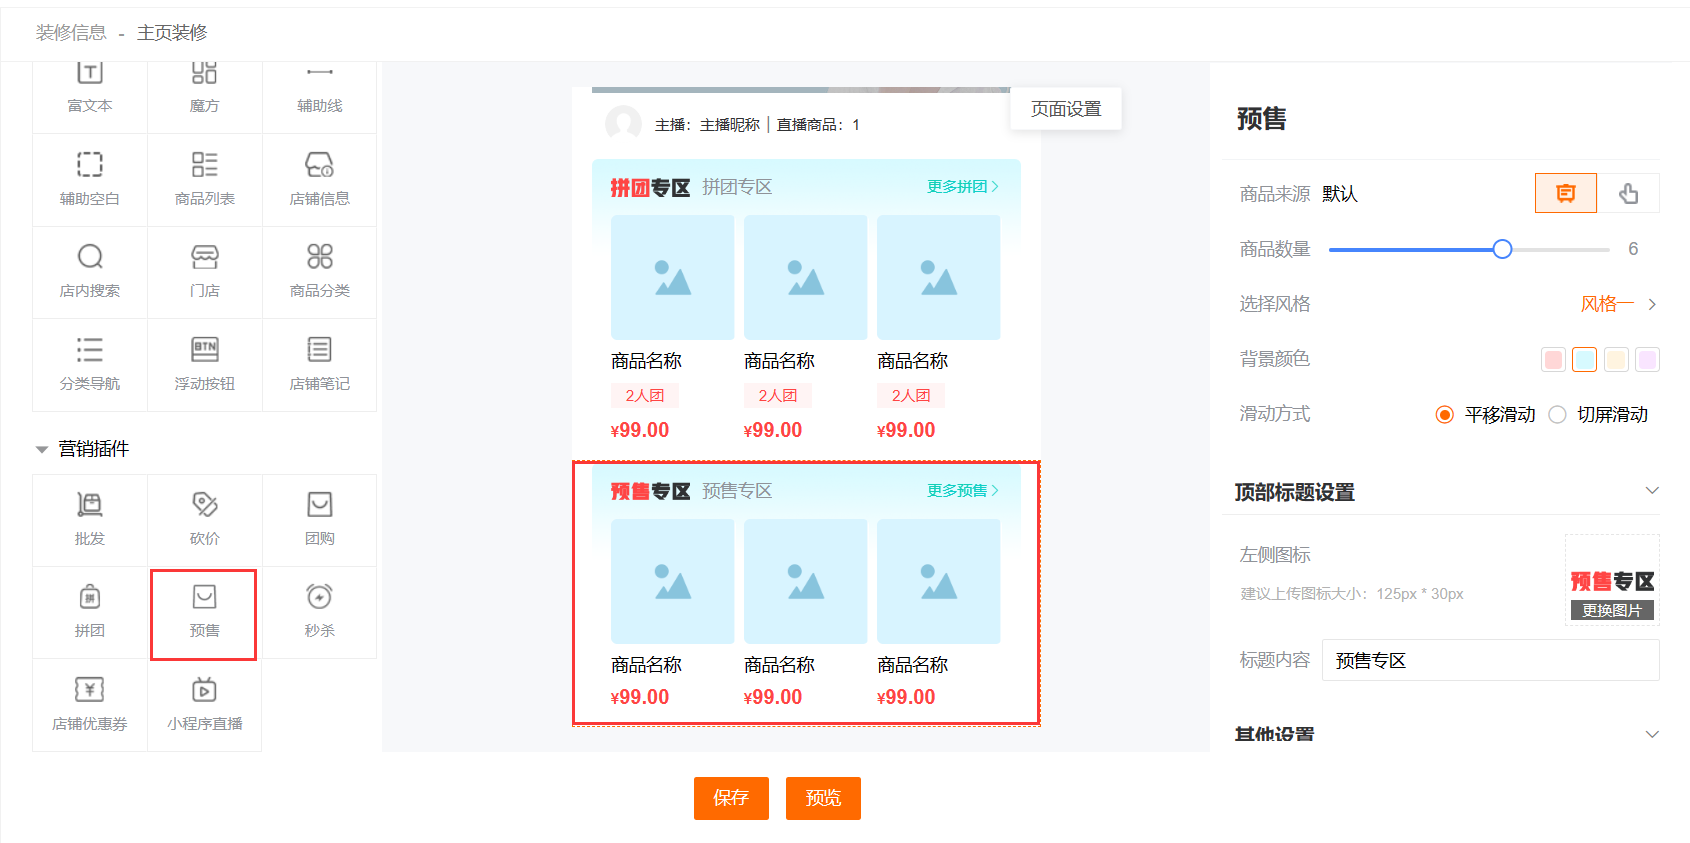The height and width of the screenshot is (843, 1690).
Task: Open the 风格一 style chooser
Action: 1618,304
